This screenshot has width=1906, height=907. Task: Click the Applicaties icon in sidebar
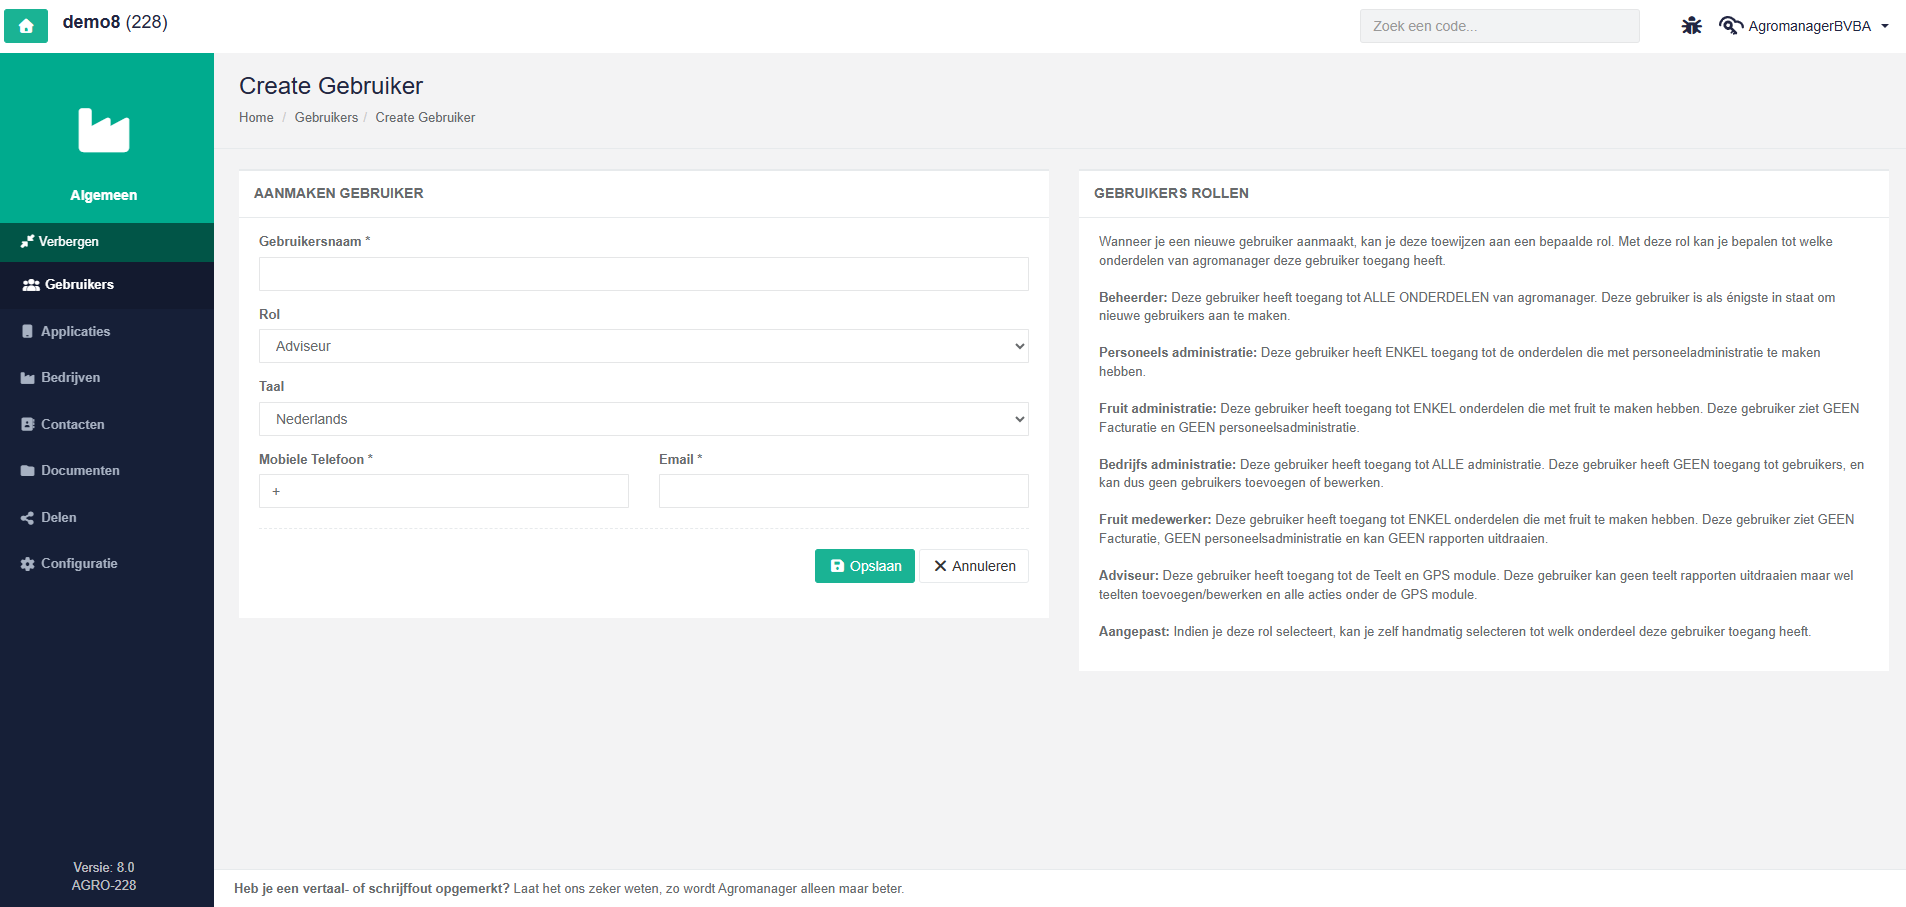point(28,331)
